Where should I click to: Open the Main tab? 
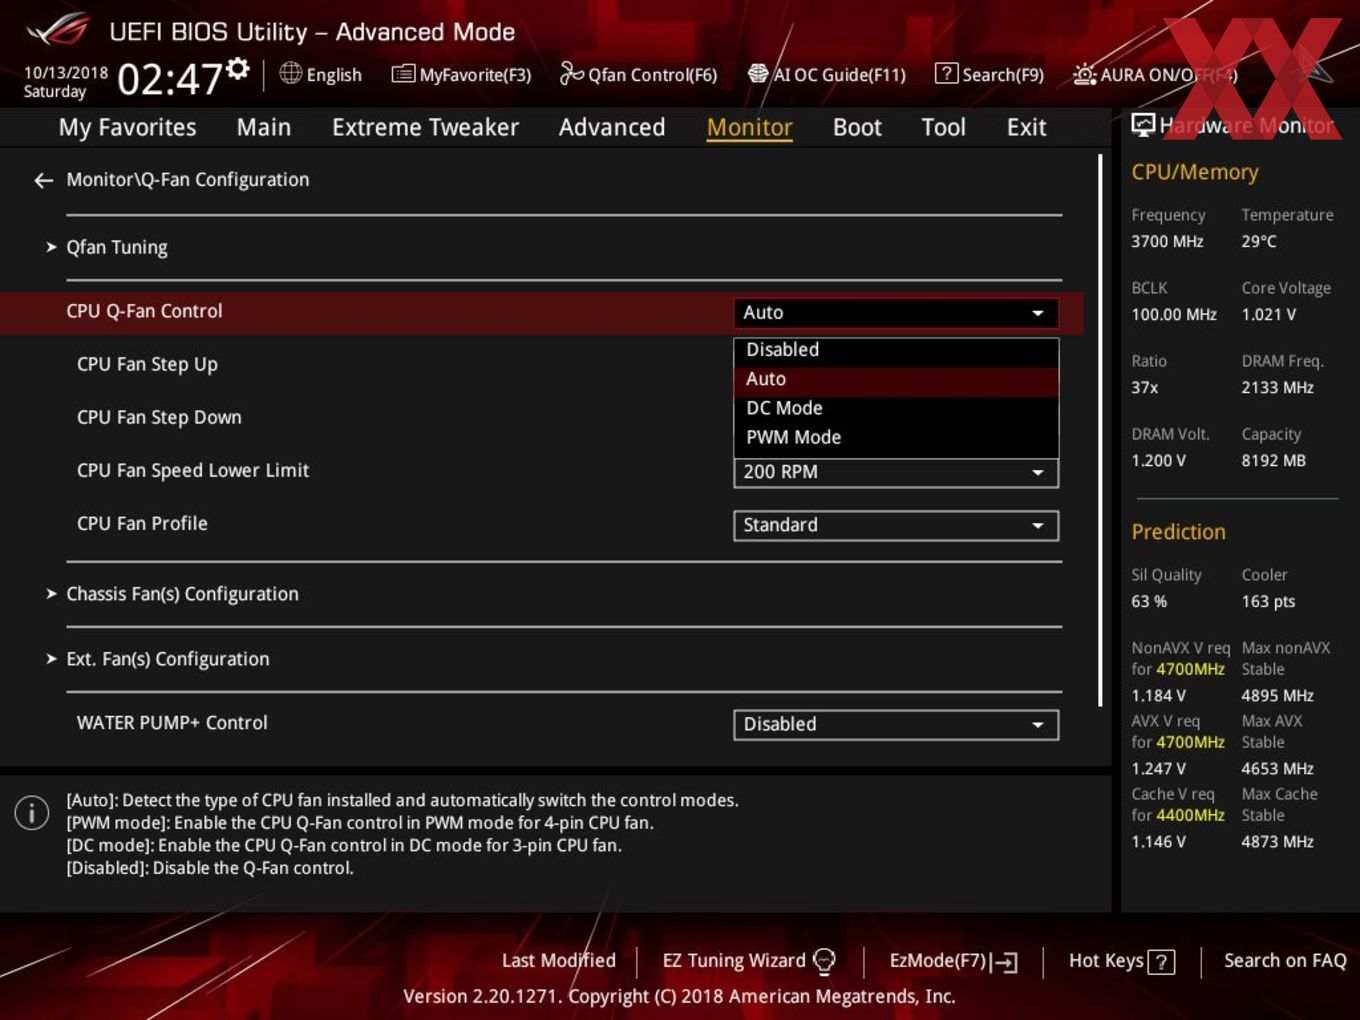pos(264,127)
